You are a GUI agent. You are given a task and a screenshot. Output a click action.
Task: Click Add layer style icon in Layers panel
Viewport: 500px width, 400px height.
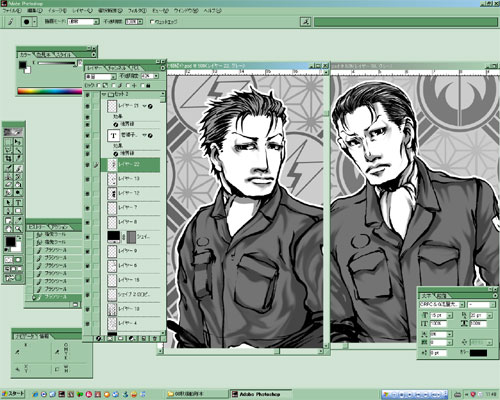99,338
